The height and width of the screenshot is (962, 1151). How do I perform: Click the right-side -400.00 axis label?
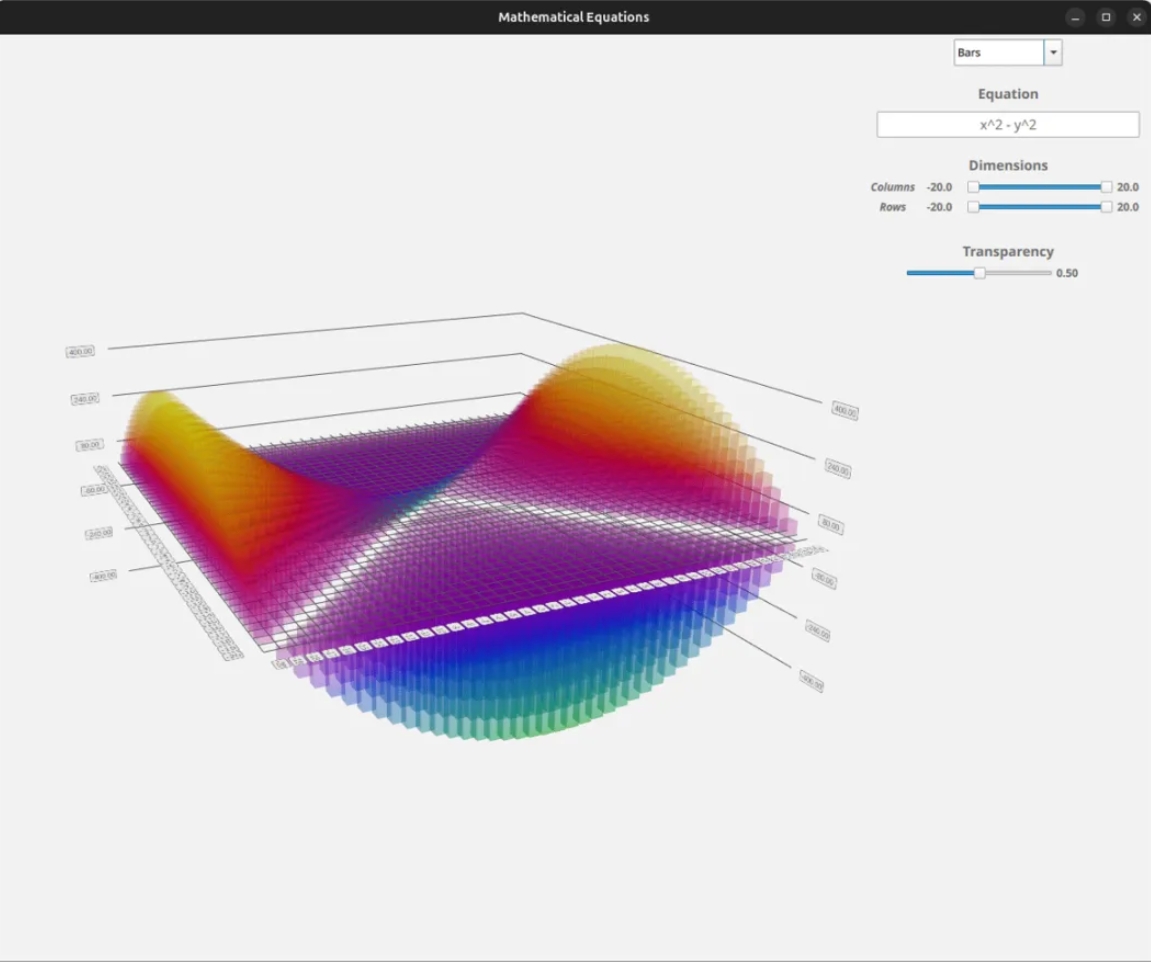pyautogui.click(x=811, y=683)
